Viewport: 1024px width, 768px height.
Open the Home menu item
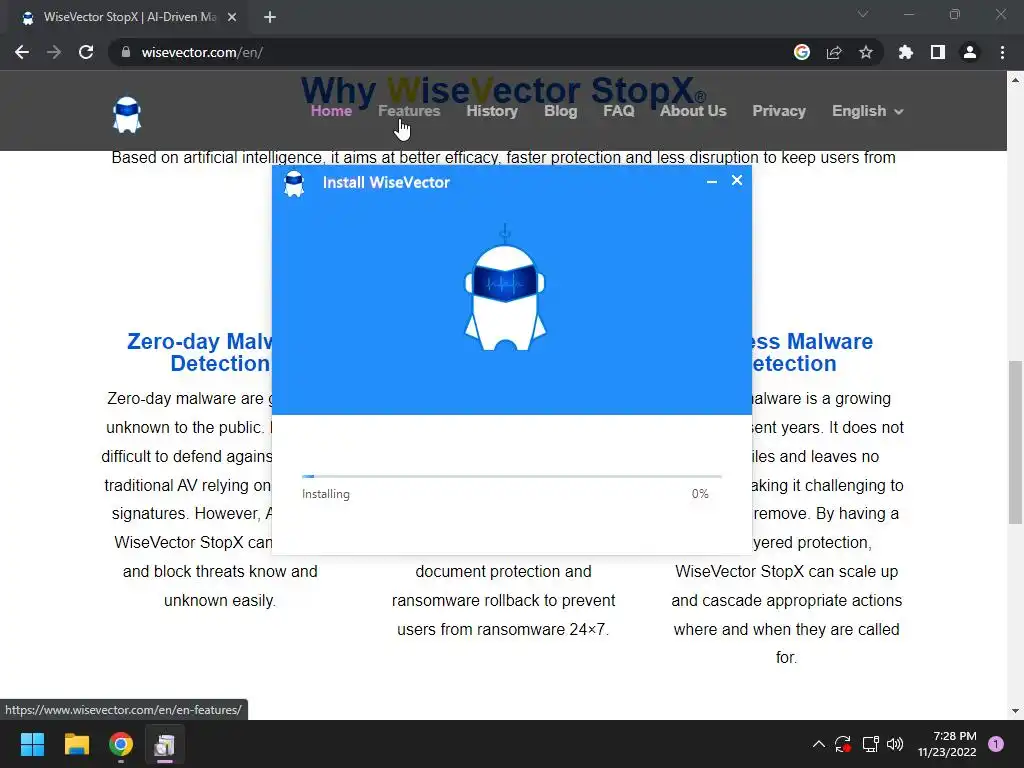click(x=331, y=111)
